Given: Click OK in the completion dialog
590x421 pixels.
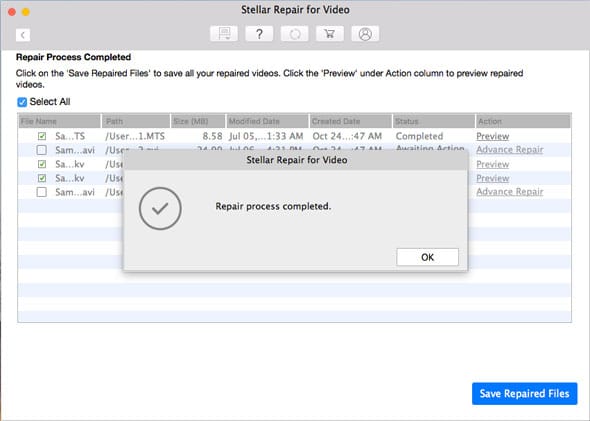Looking at the screenshot, I should 427,257.
